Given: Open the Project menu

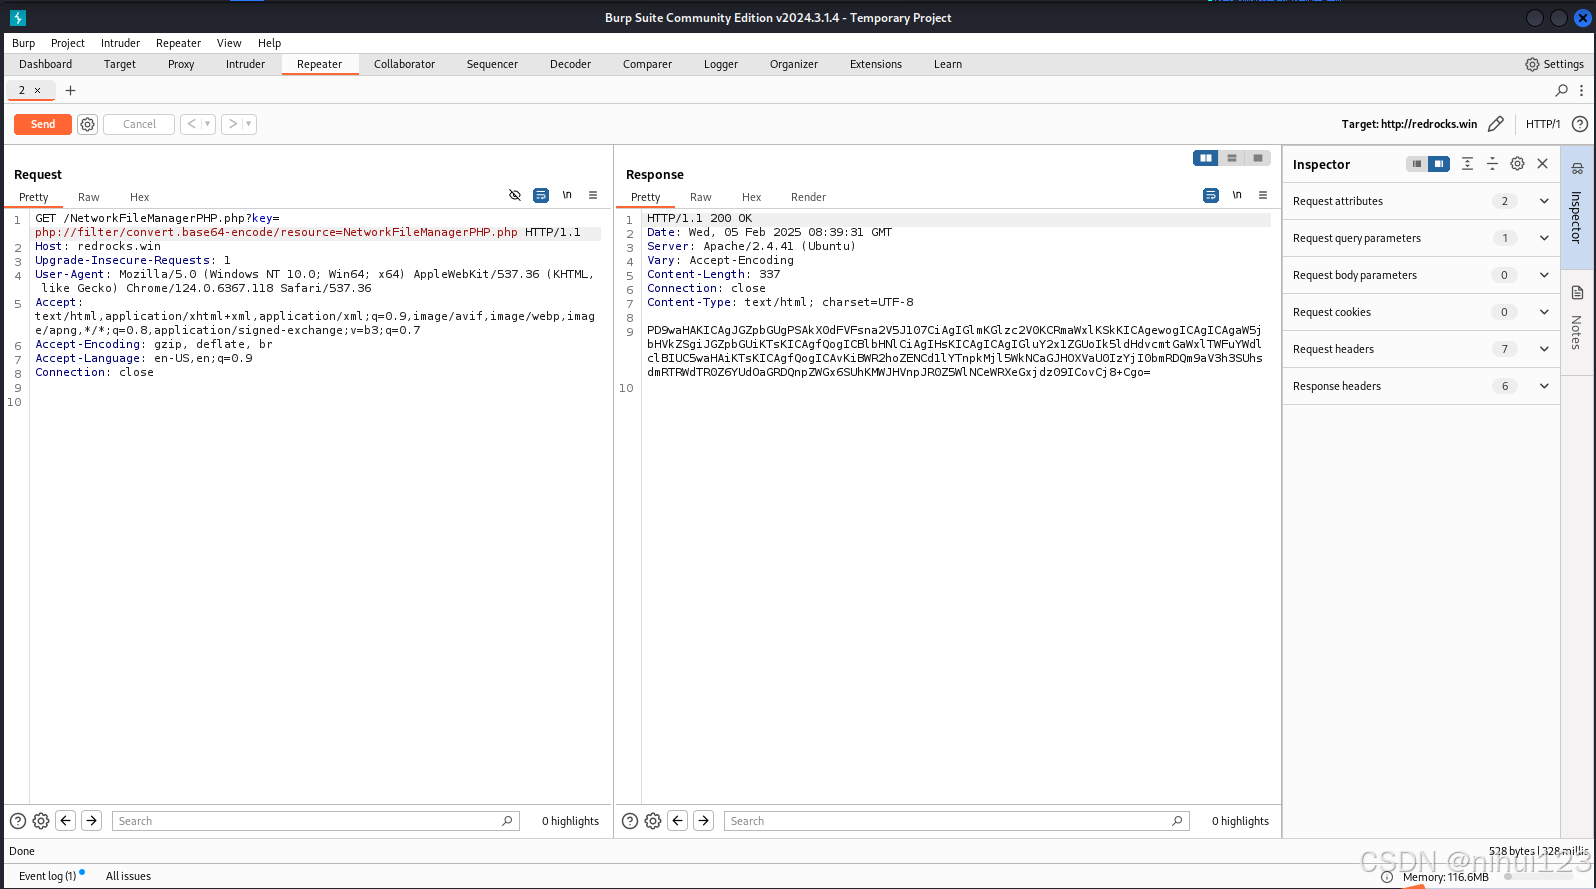Looking at the screenshot, I should pyautogui.click(x=68, y=43).
